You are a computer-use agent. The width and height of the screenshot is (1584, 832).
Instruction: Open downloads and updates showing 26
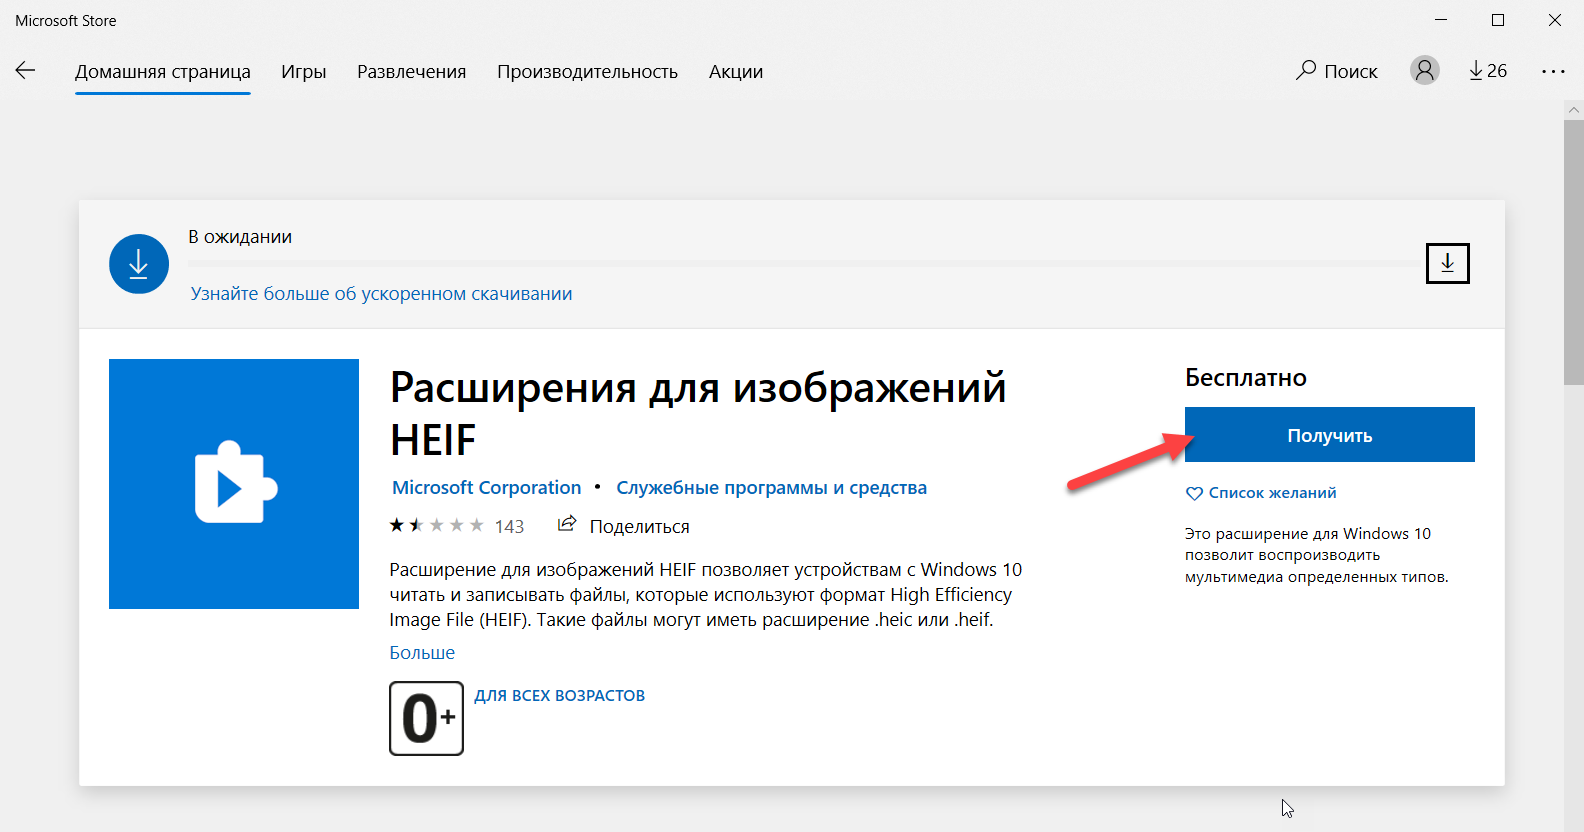pos(1488,71)
